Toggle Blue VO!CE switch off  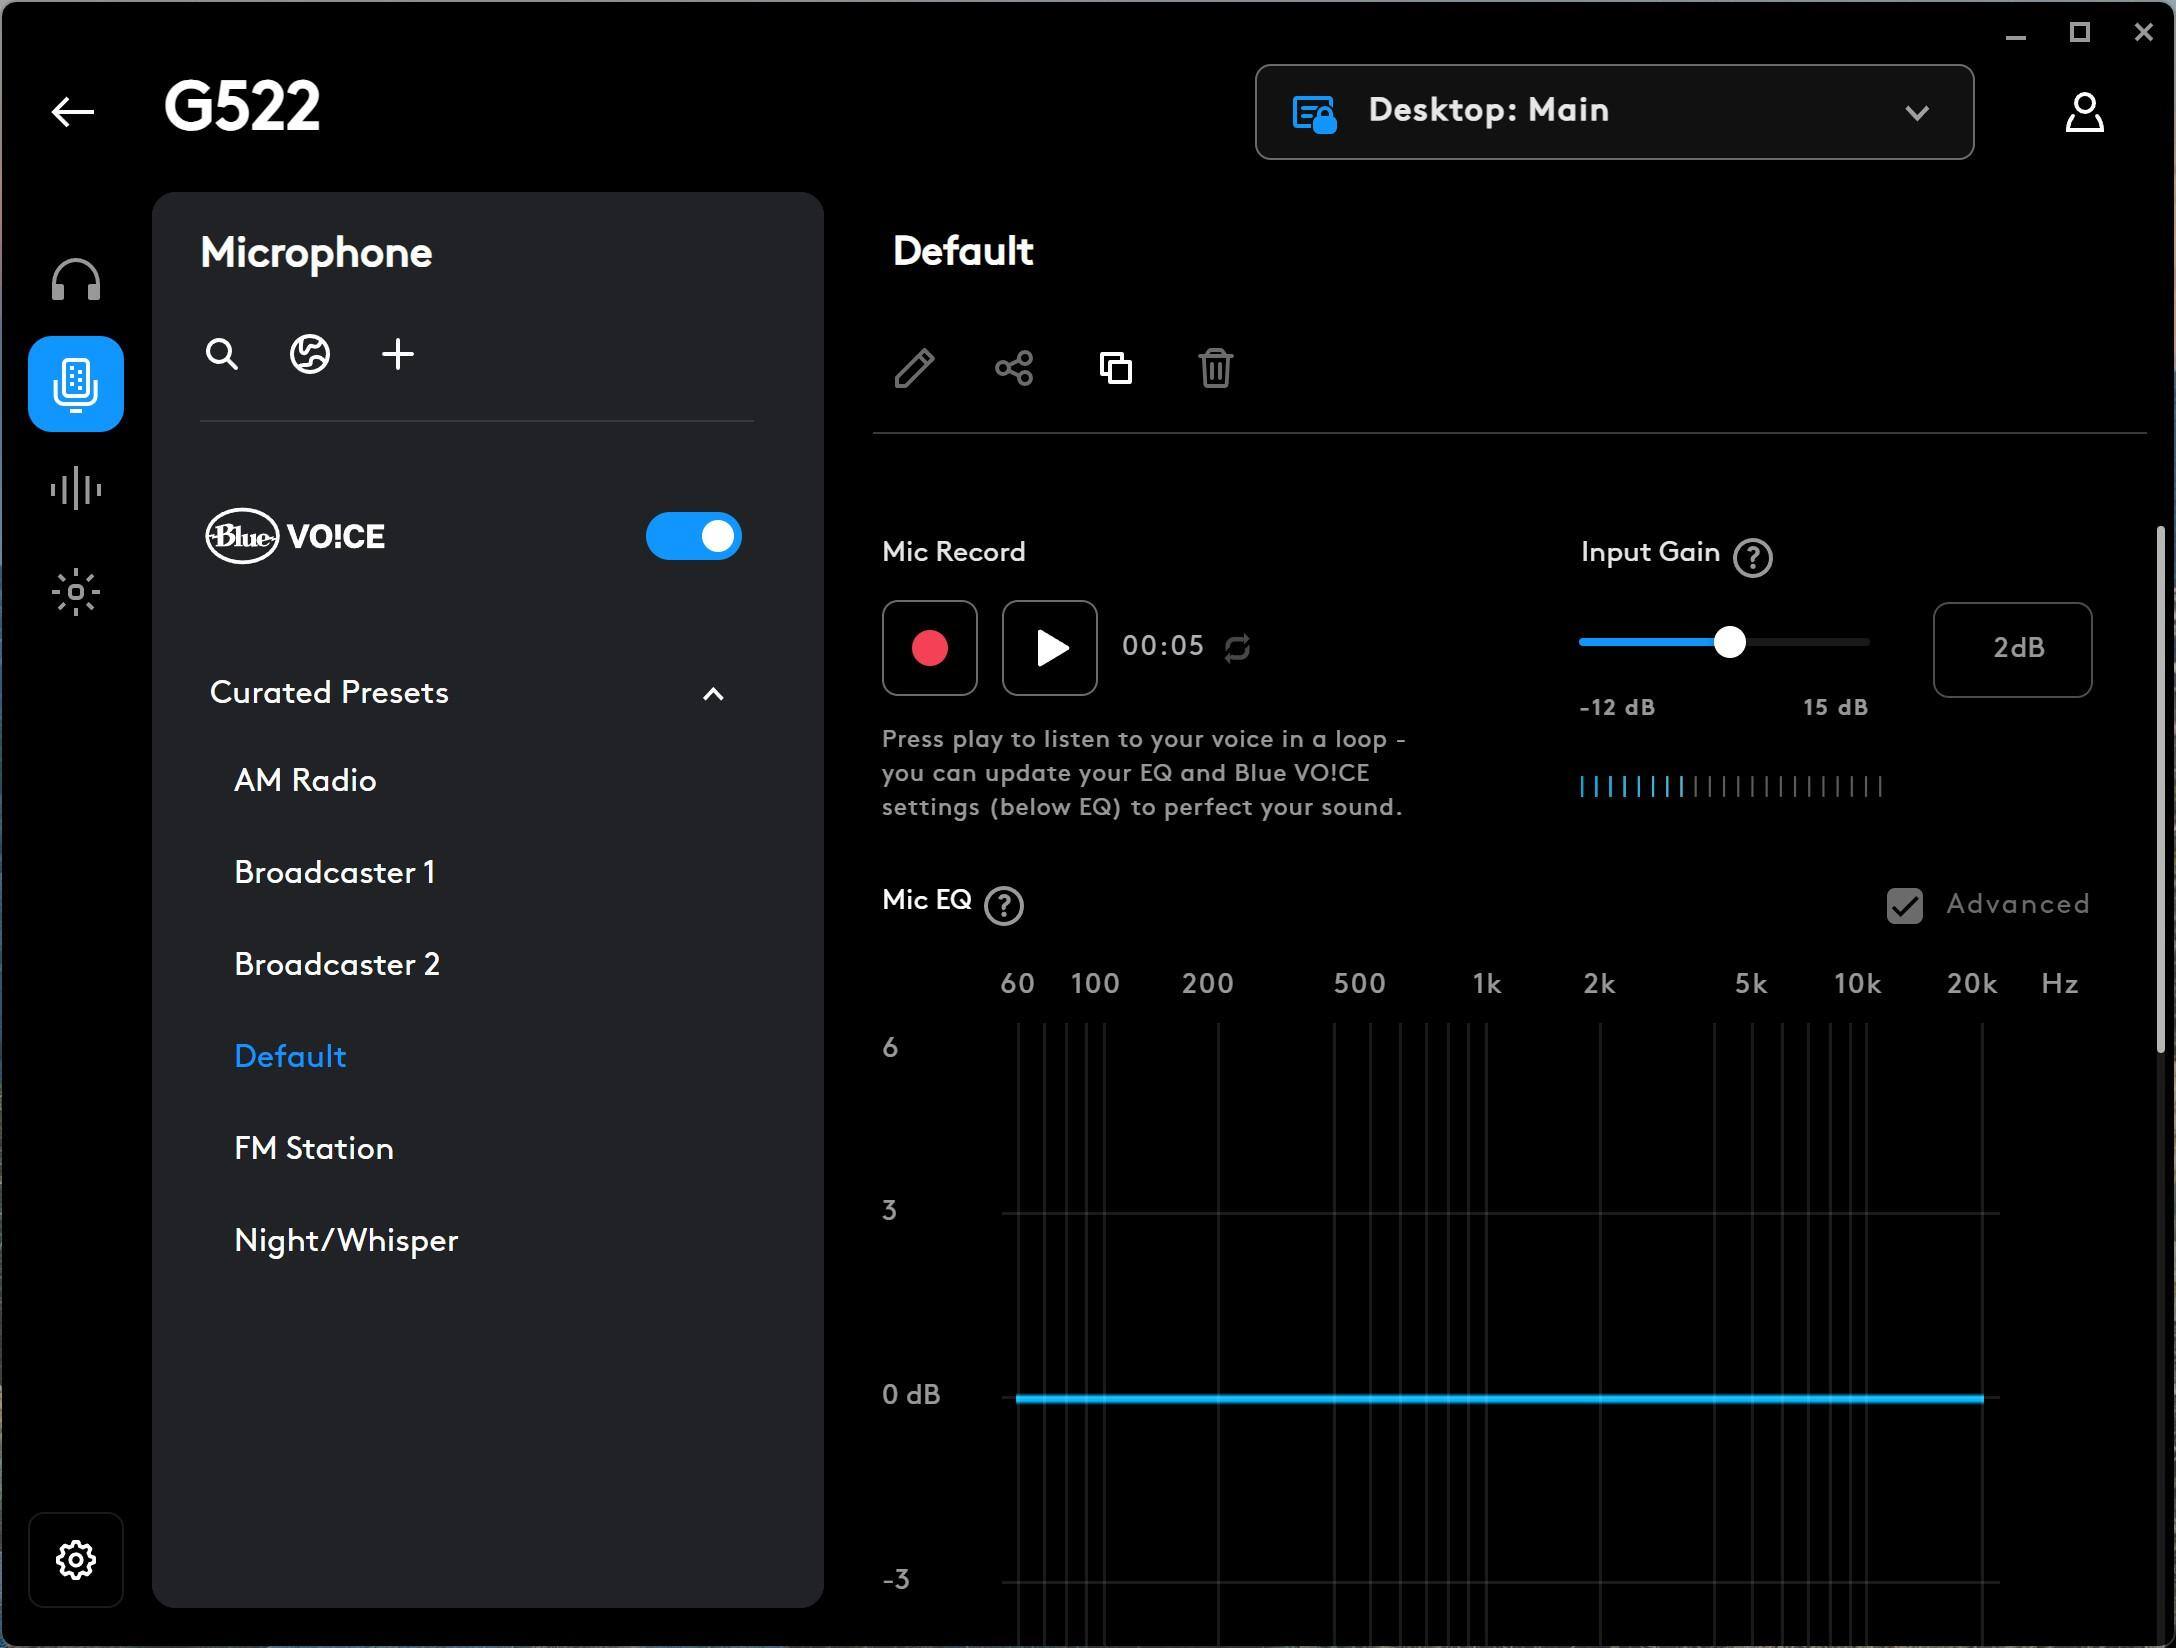tap(693, 536)
